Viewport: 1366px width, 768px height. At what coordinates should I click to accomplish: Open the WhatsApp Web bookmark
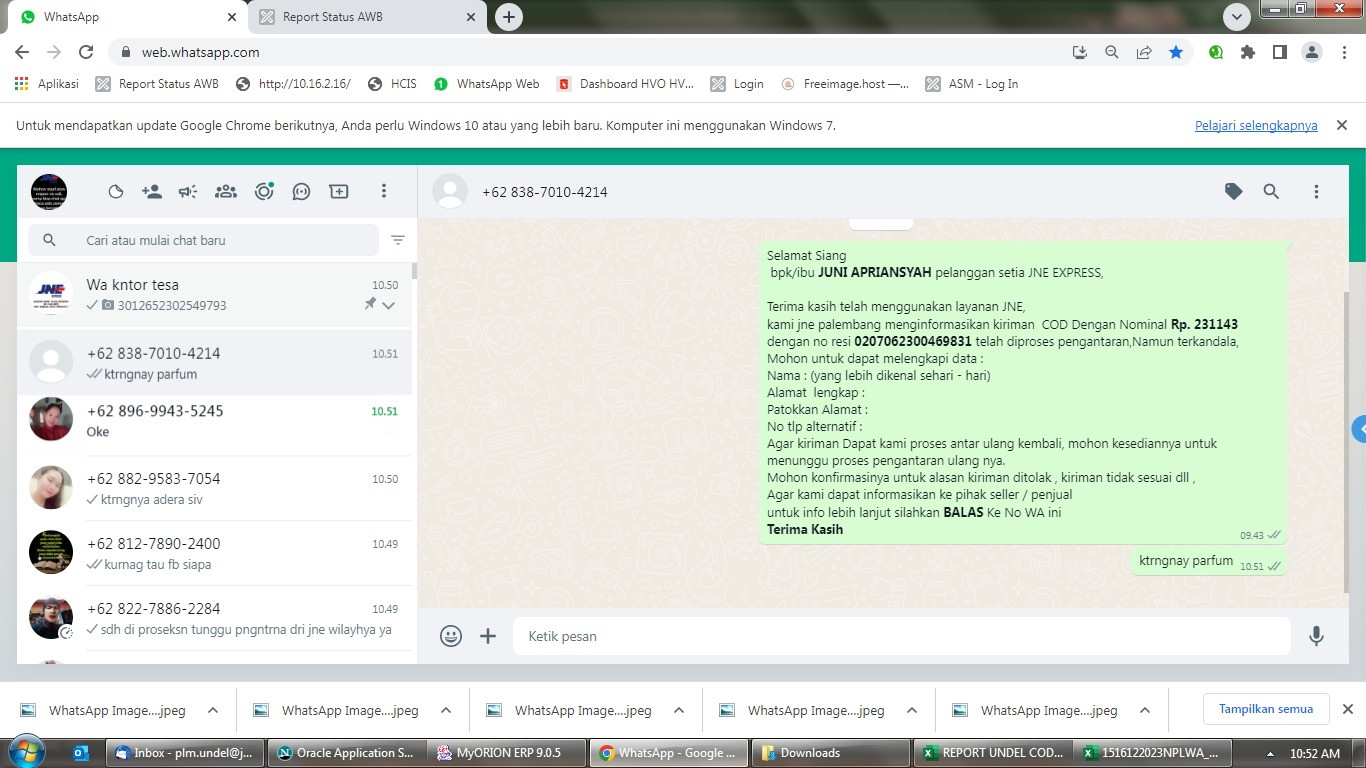(486, 84)
